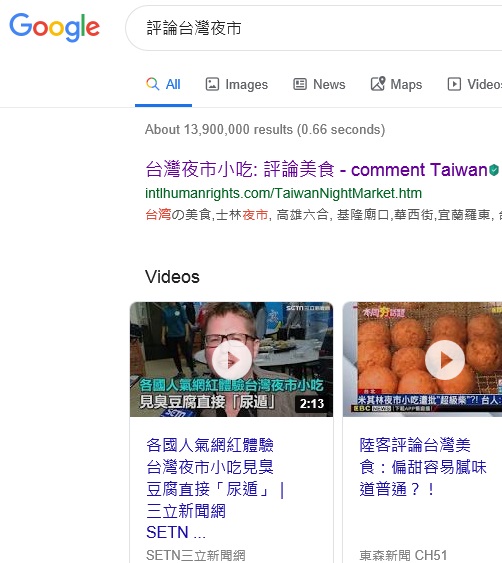Play the SETN stinky tofu video
This screenshot has height=563, width=502.
[232, 360]
